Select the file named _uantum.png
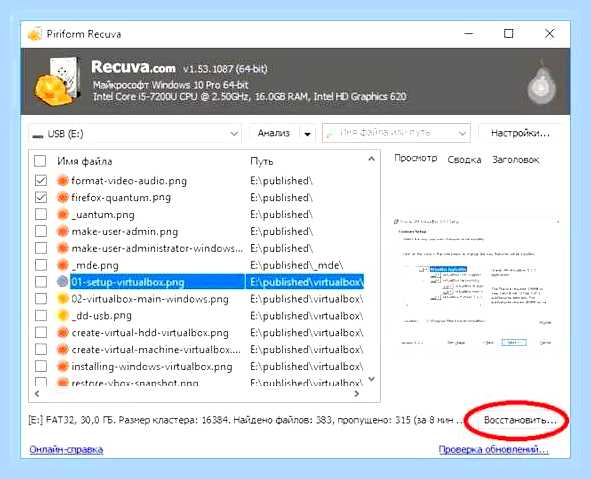The width and height of the screenshot is (591, 479). pos(103,215)
